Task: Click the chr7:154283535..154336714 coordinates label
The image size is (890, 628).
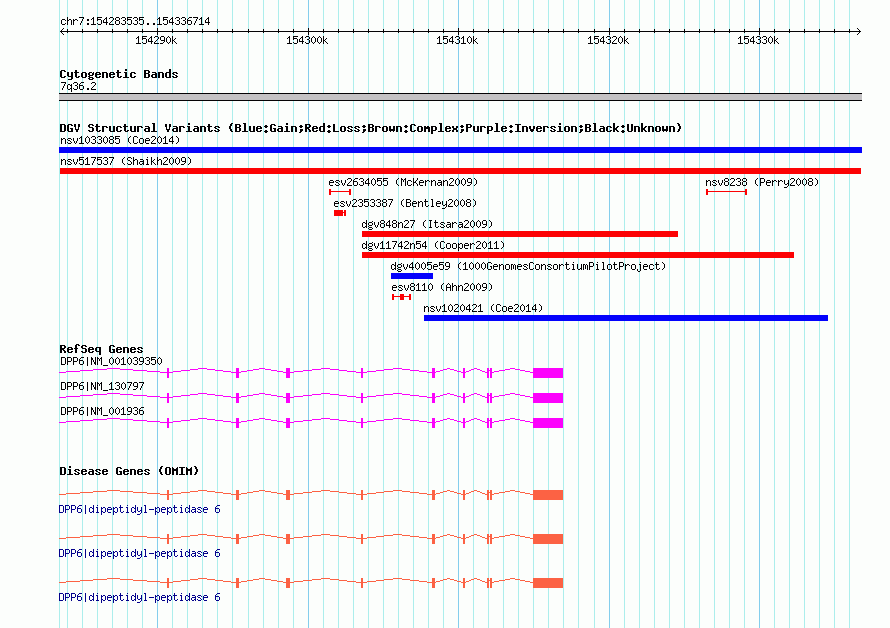Action: point(135,22)
